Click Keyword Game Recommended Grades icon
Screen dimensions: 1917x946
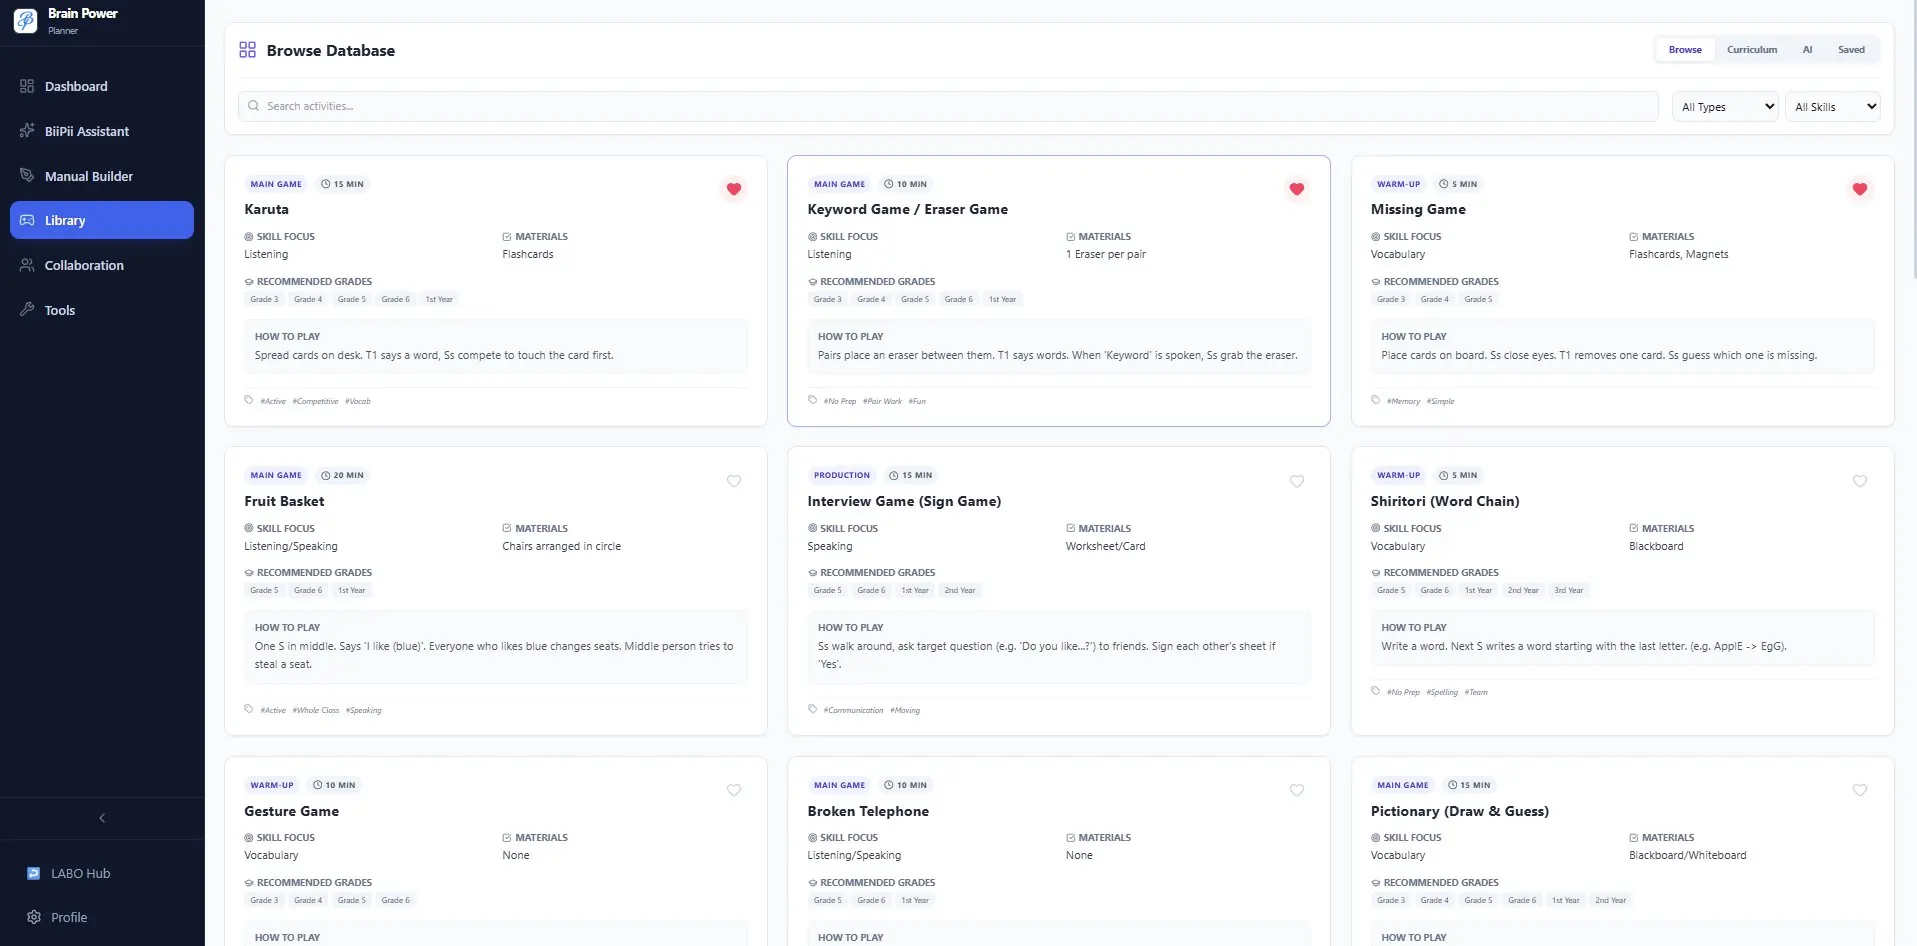tap(812, 282)
